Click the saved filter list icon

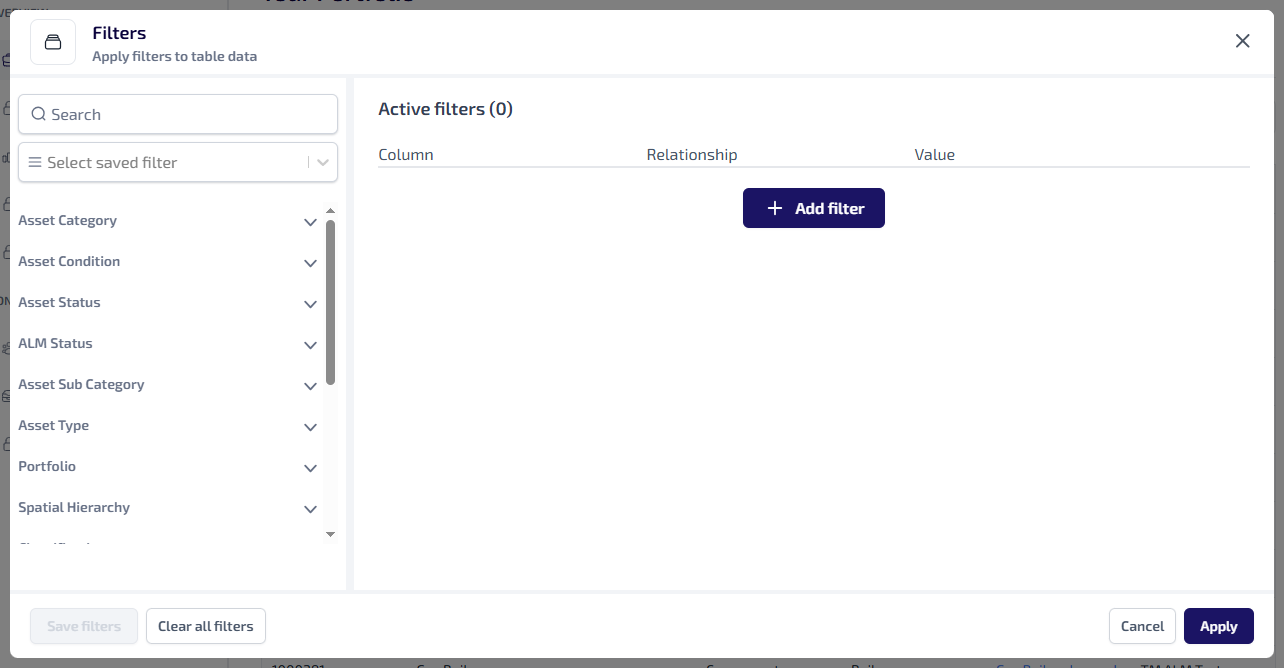pos(35,162)
